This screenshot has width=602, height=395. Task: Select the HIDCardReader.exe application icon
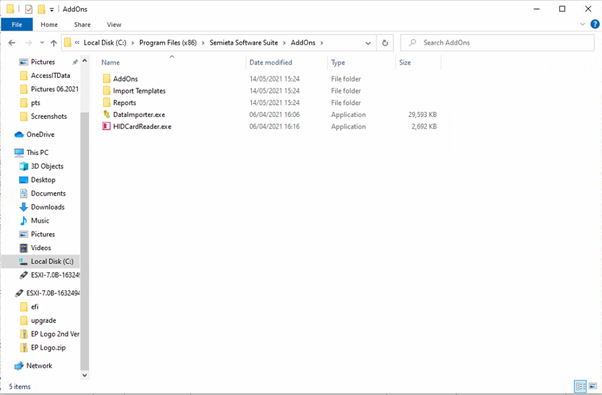click(x=106, y=126)
